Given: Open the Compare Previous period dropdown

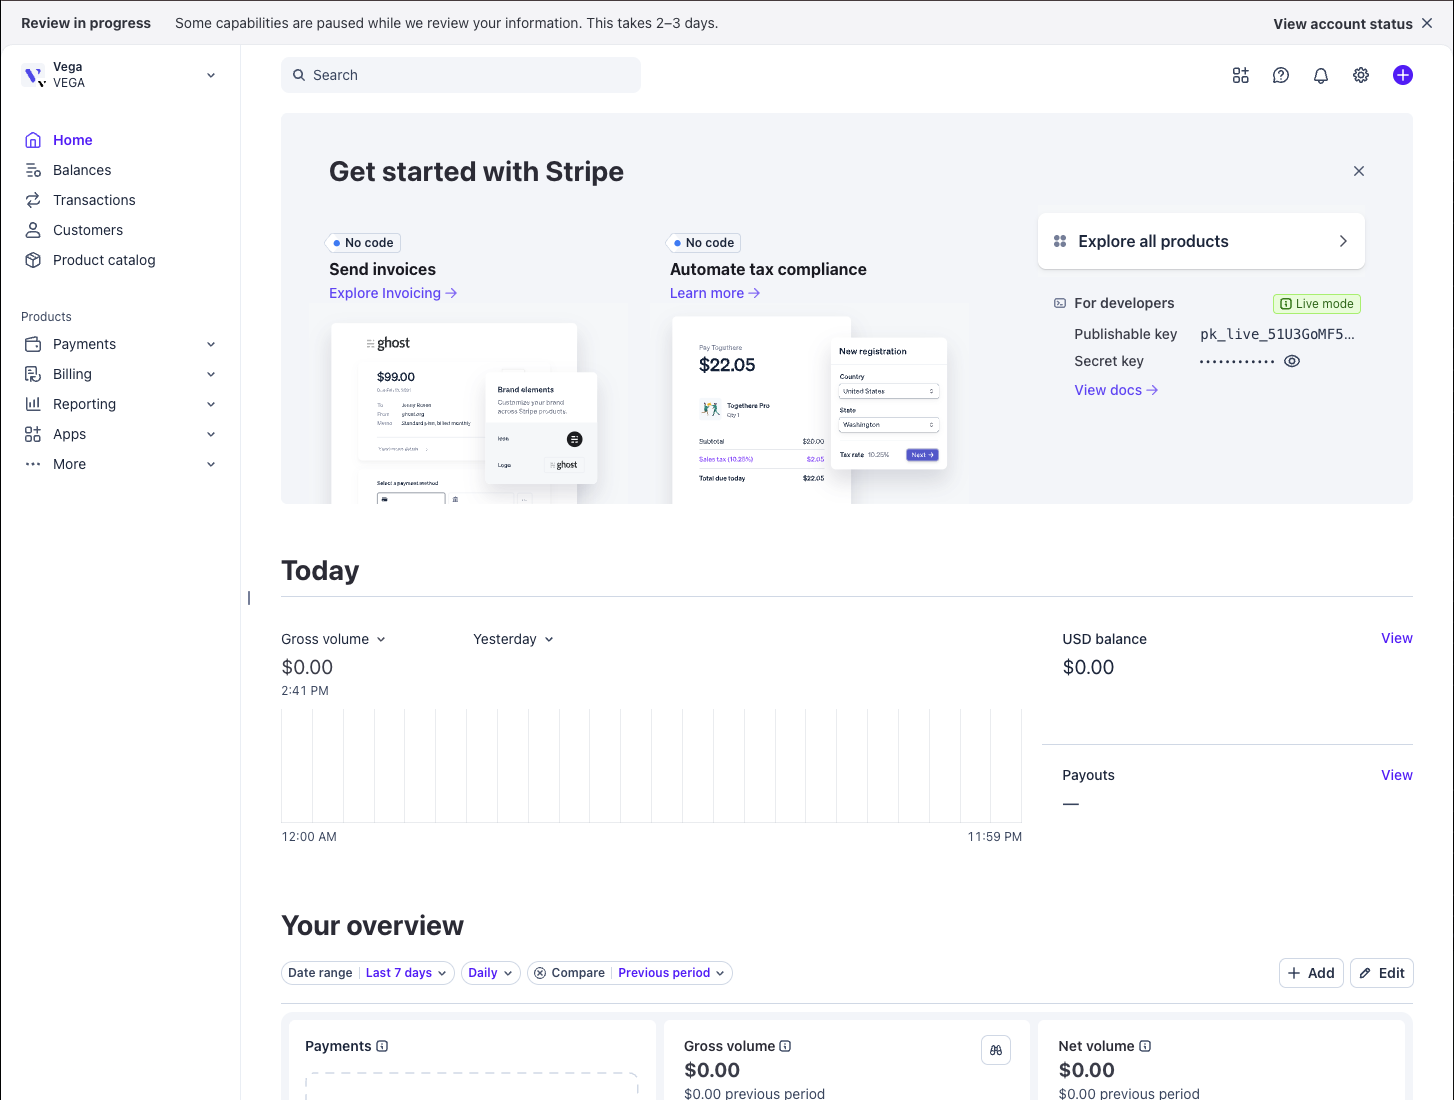Looking at the screenshot, I should [x=671, y=973].
